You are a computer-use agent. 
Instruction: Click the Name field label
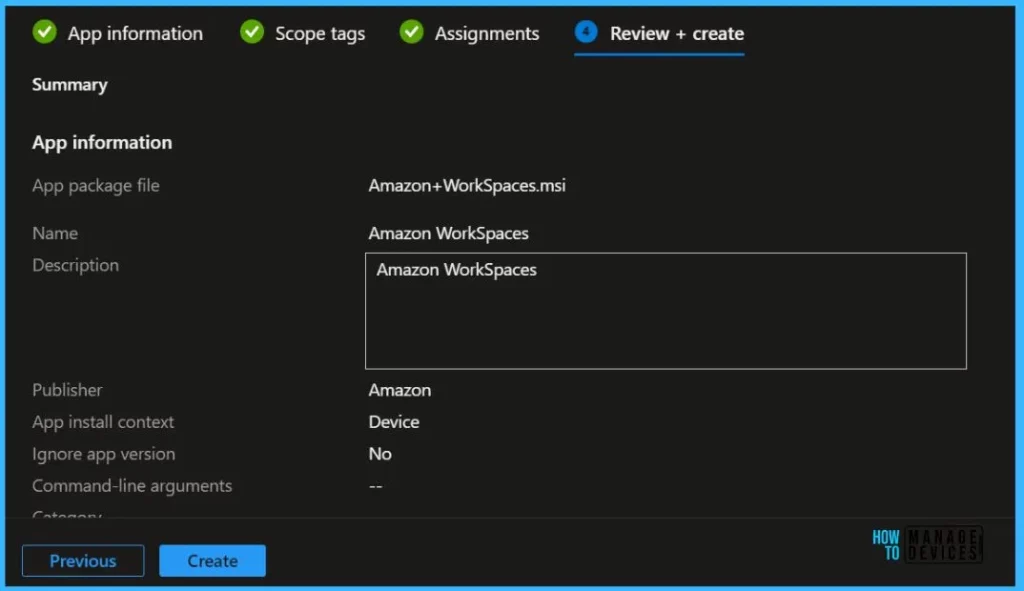pyautogui.click(x=55, y=233)
